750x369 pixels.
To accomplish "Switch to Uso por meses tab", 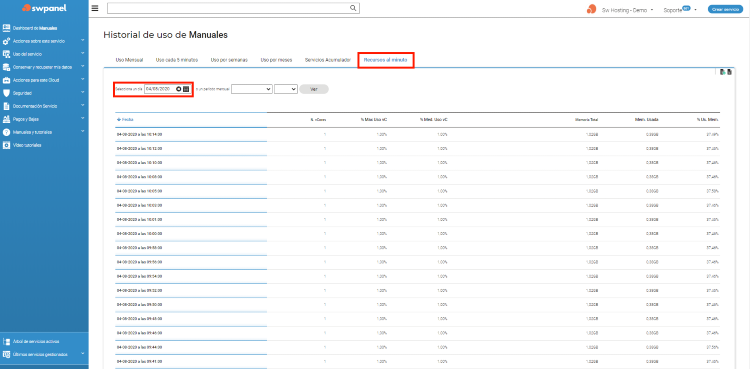I will [x=276, y=60].
